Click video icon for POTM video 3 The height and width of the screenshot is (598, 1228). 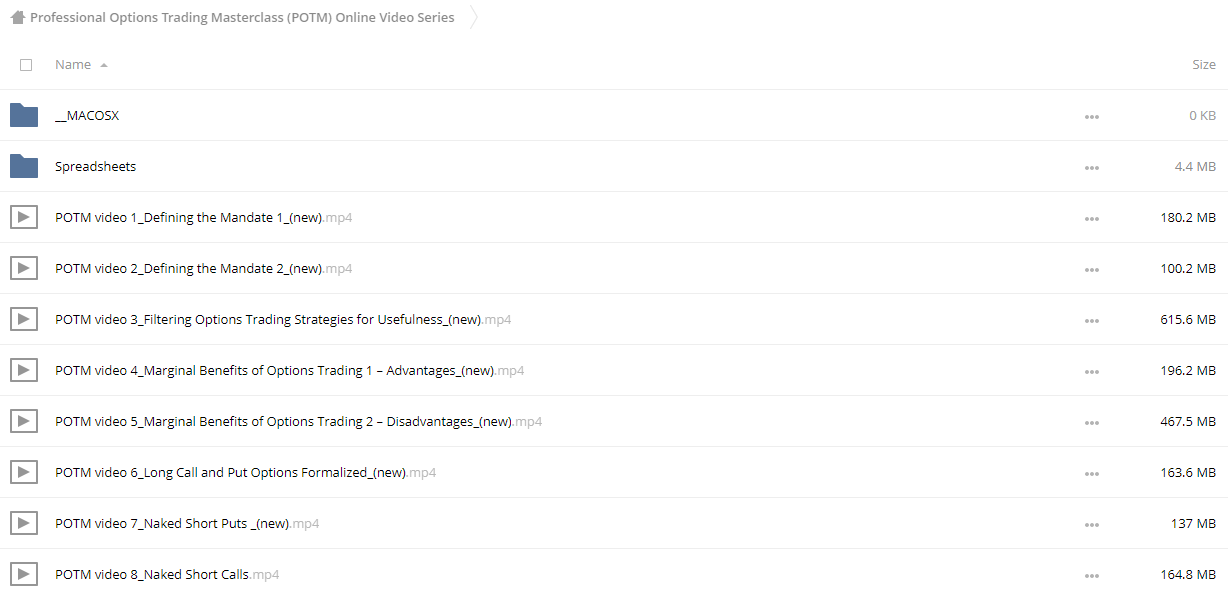click(24, 319)
